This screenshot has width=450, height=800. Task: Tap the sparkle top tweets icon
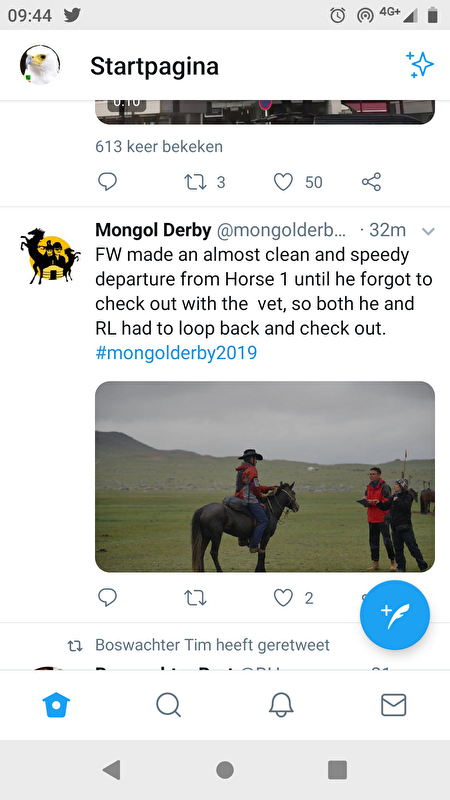[x=419, y=65]
